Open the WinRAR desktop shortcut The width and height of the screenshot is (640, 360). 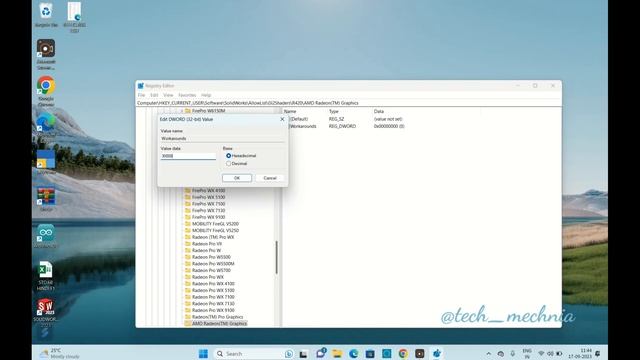click(46, 199)
